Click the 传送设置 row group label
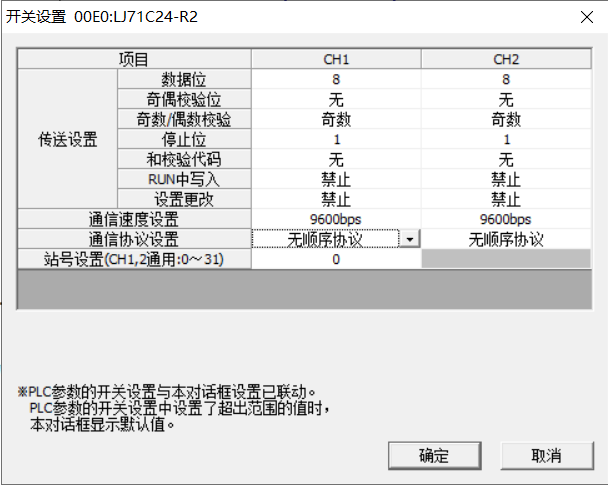The image size is (608, 485). click(67, 139)
